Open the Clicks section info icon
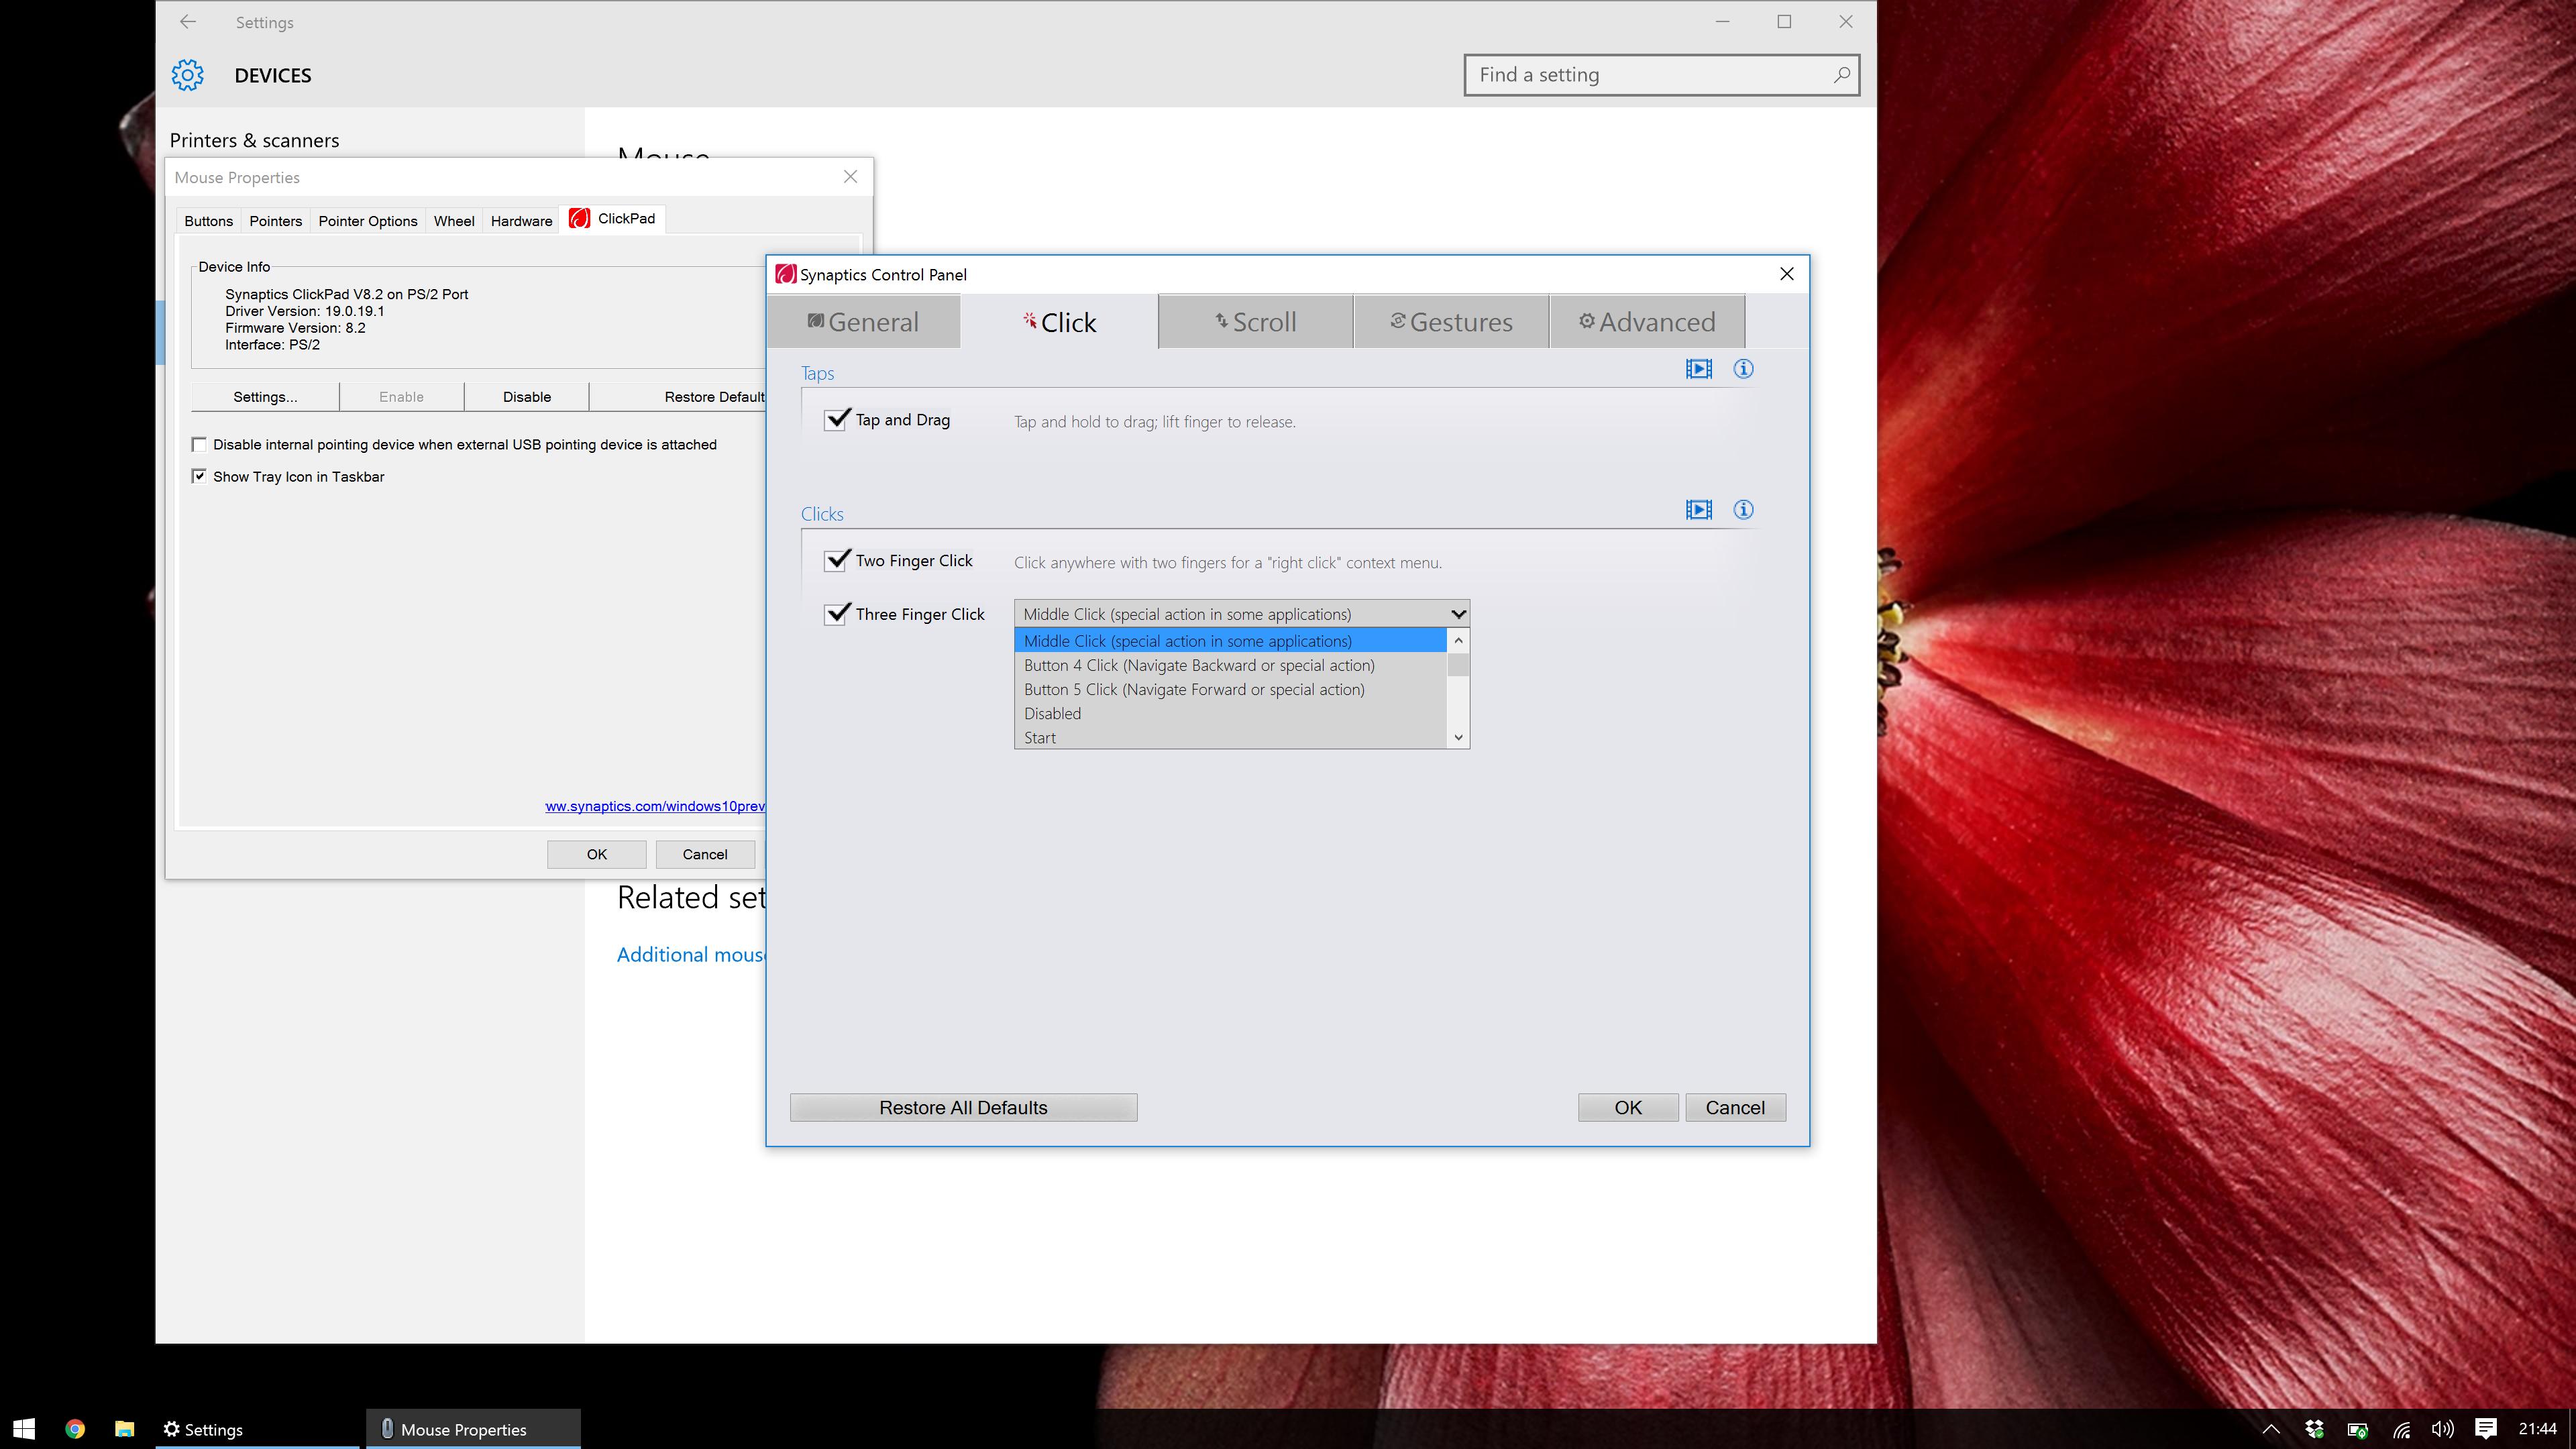Viewport: 2576px width, 1449px height. point(1743,510)
